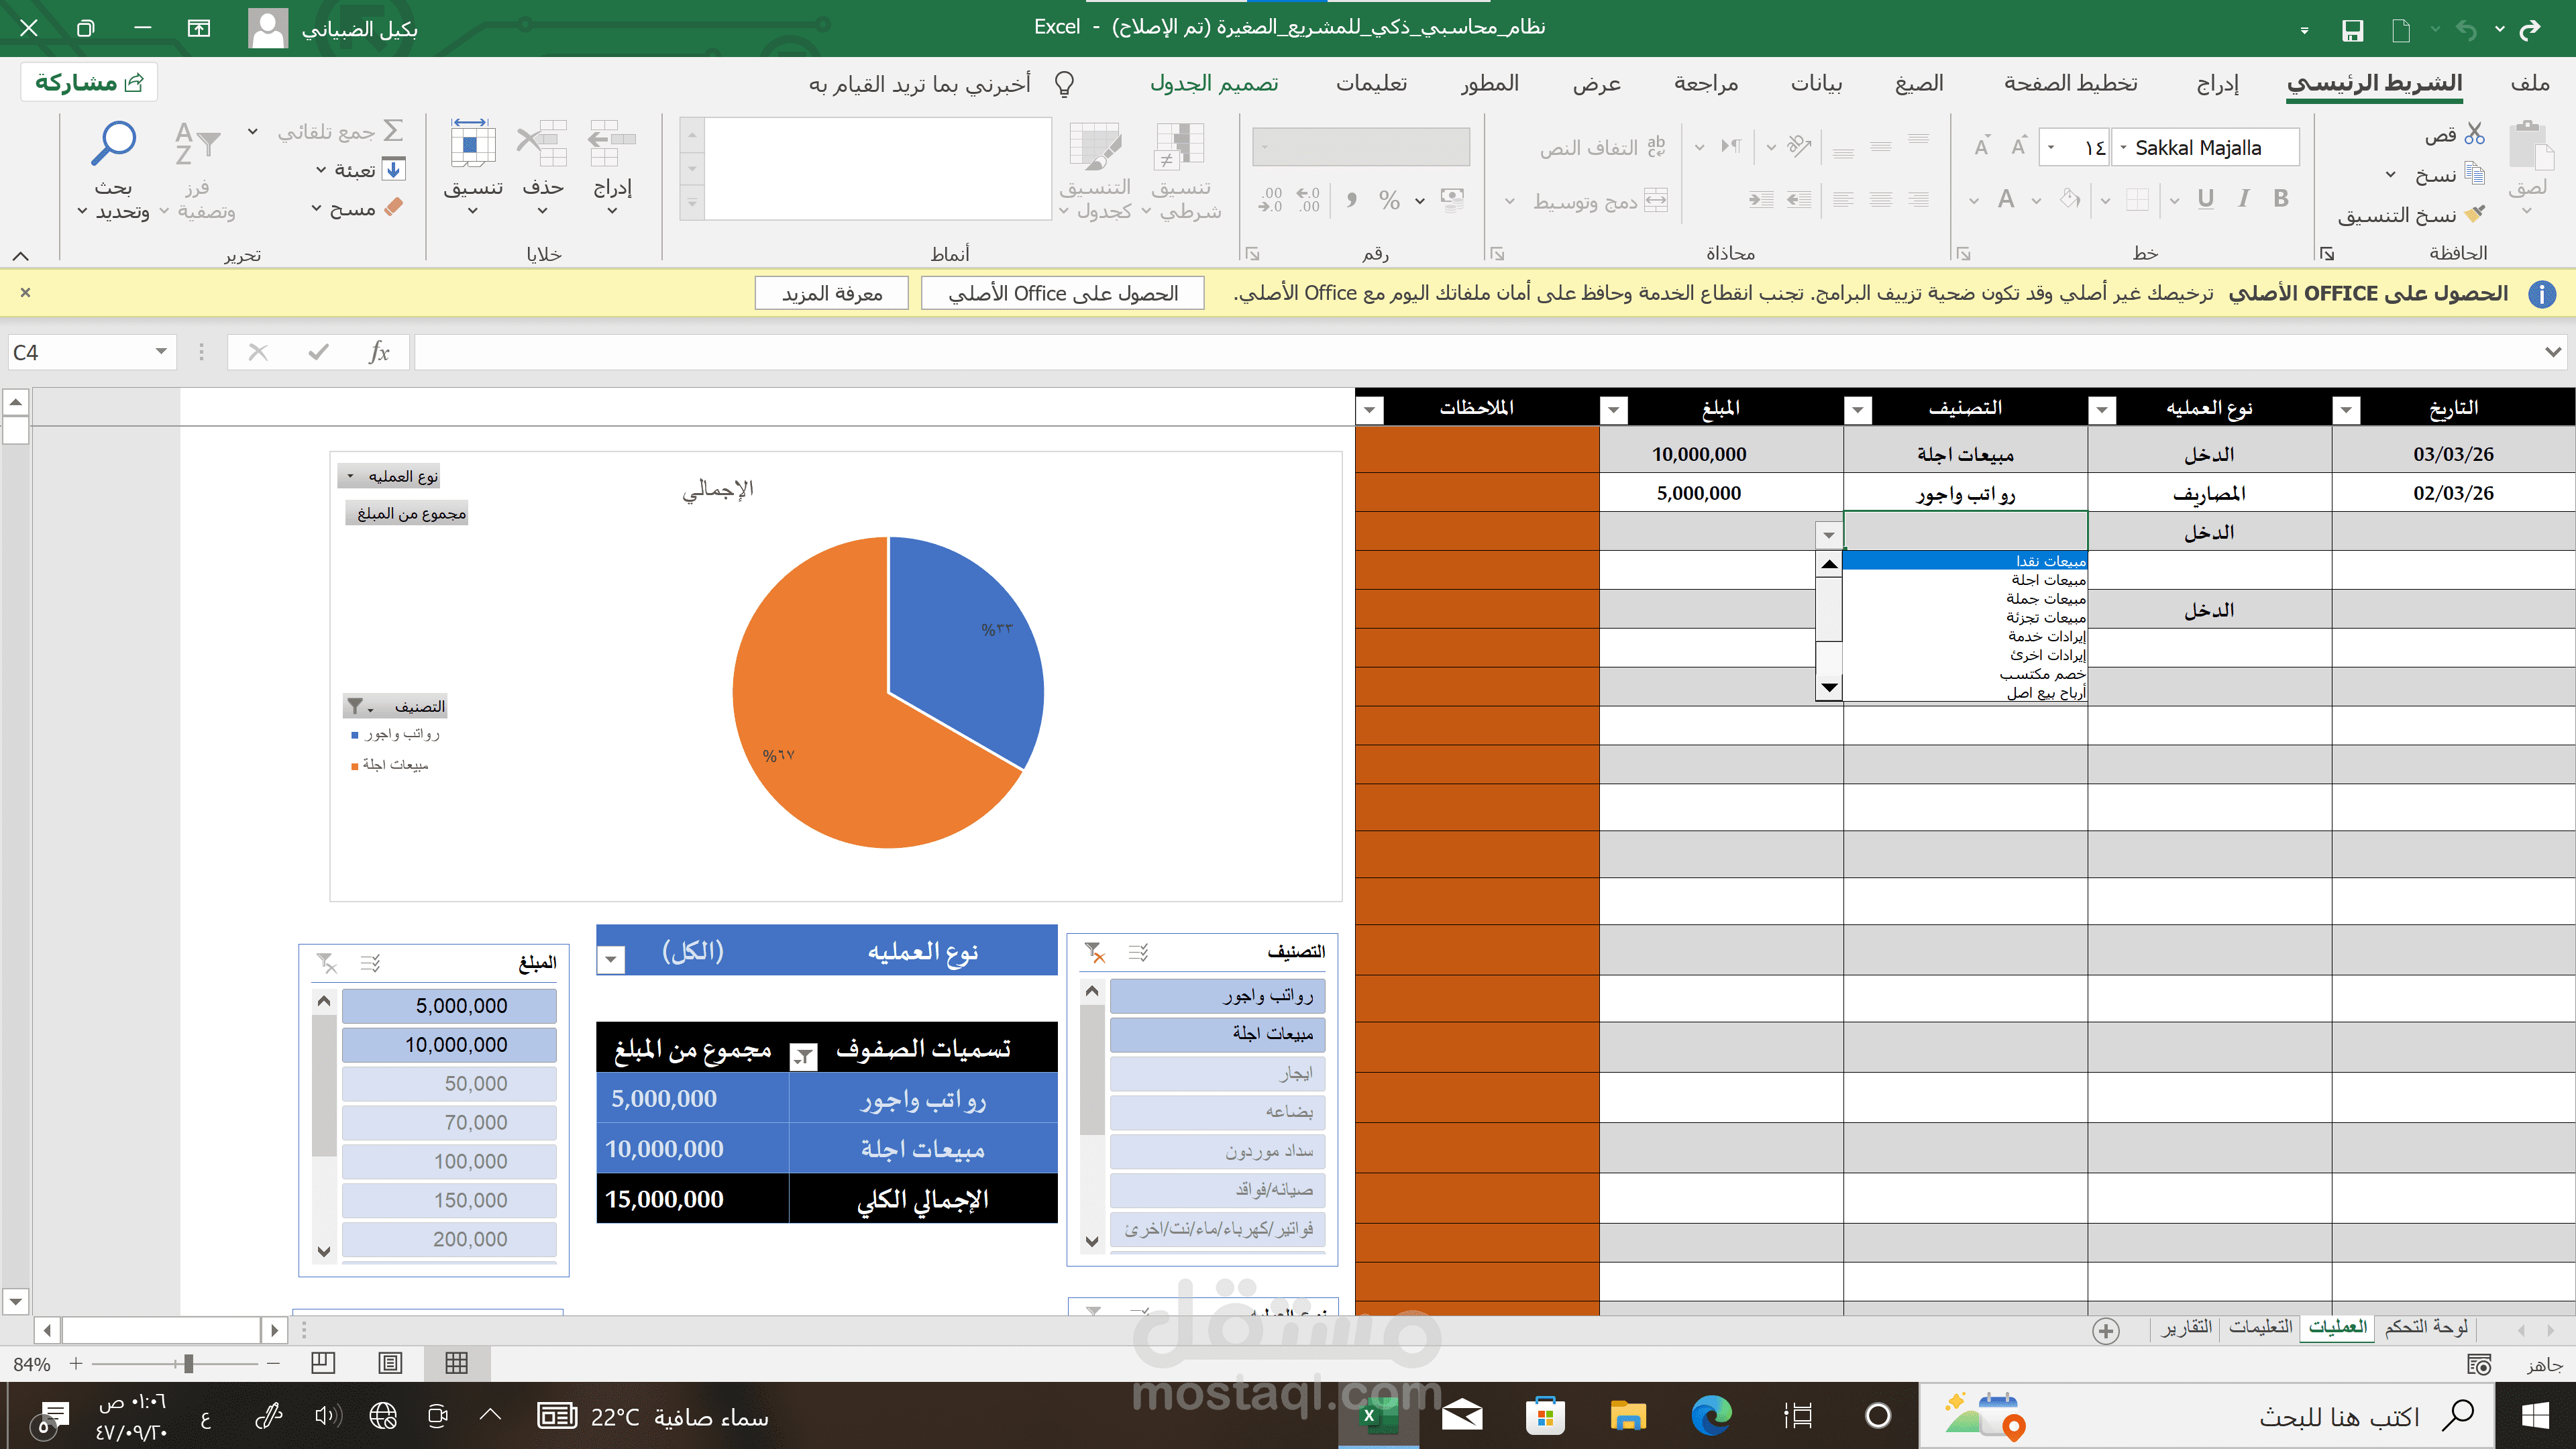This screenshot has width=2576, height=1449.
Task: Open نوع العمليه pivot filter dropdown
Action: coord(611,960)
